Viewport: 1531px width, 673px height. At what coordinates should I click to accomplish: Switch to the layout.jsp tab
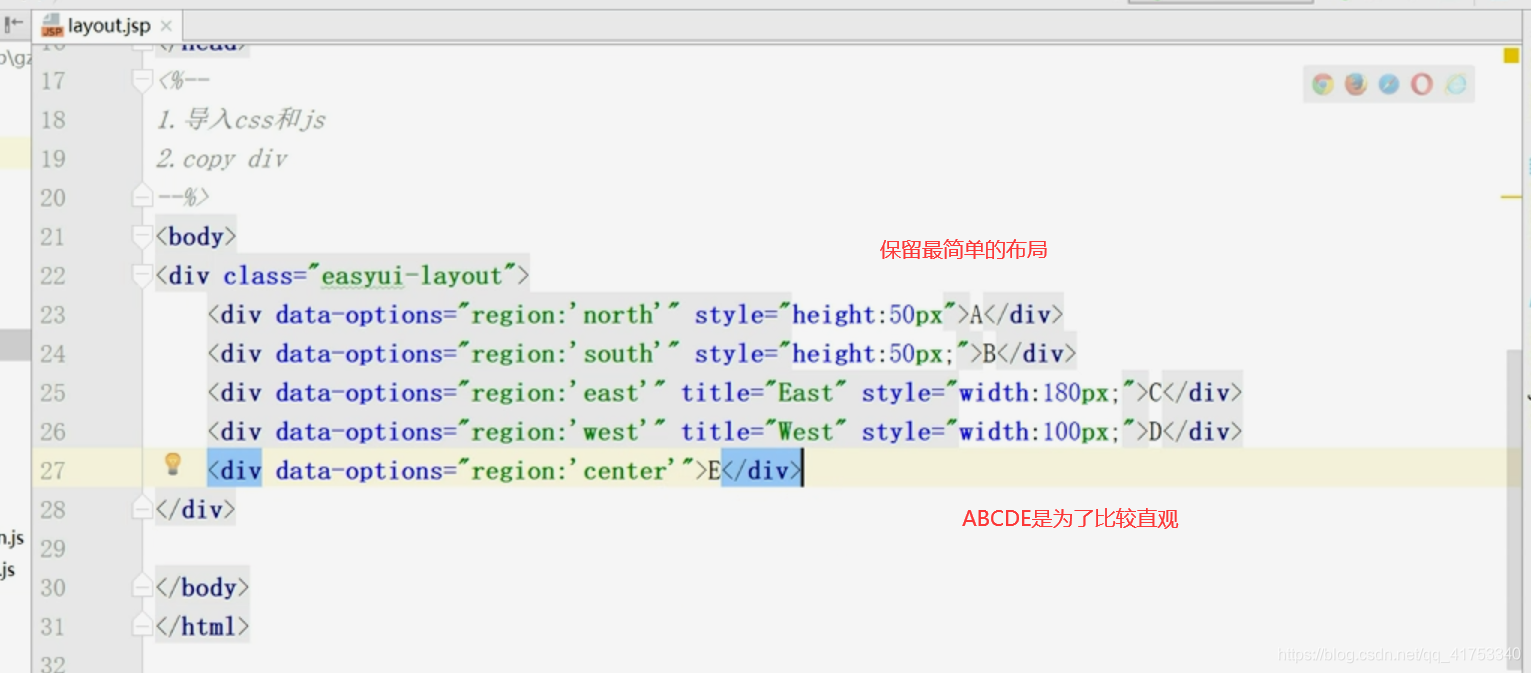point(108,26)
